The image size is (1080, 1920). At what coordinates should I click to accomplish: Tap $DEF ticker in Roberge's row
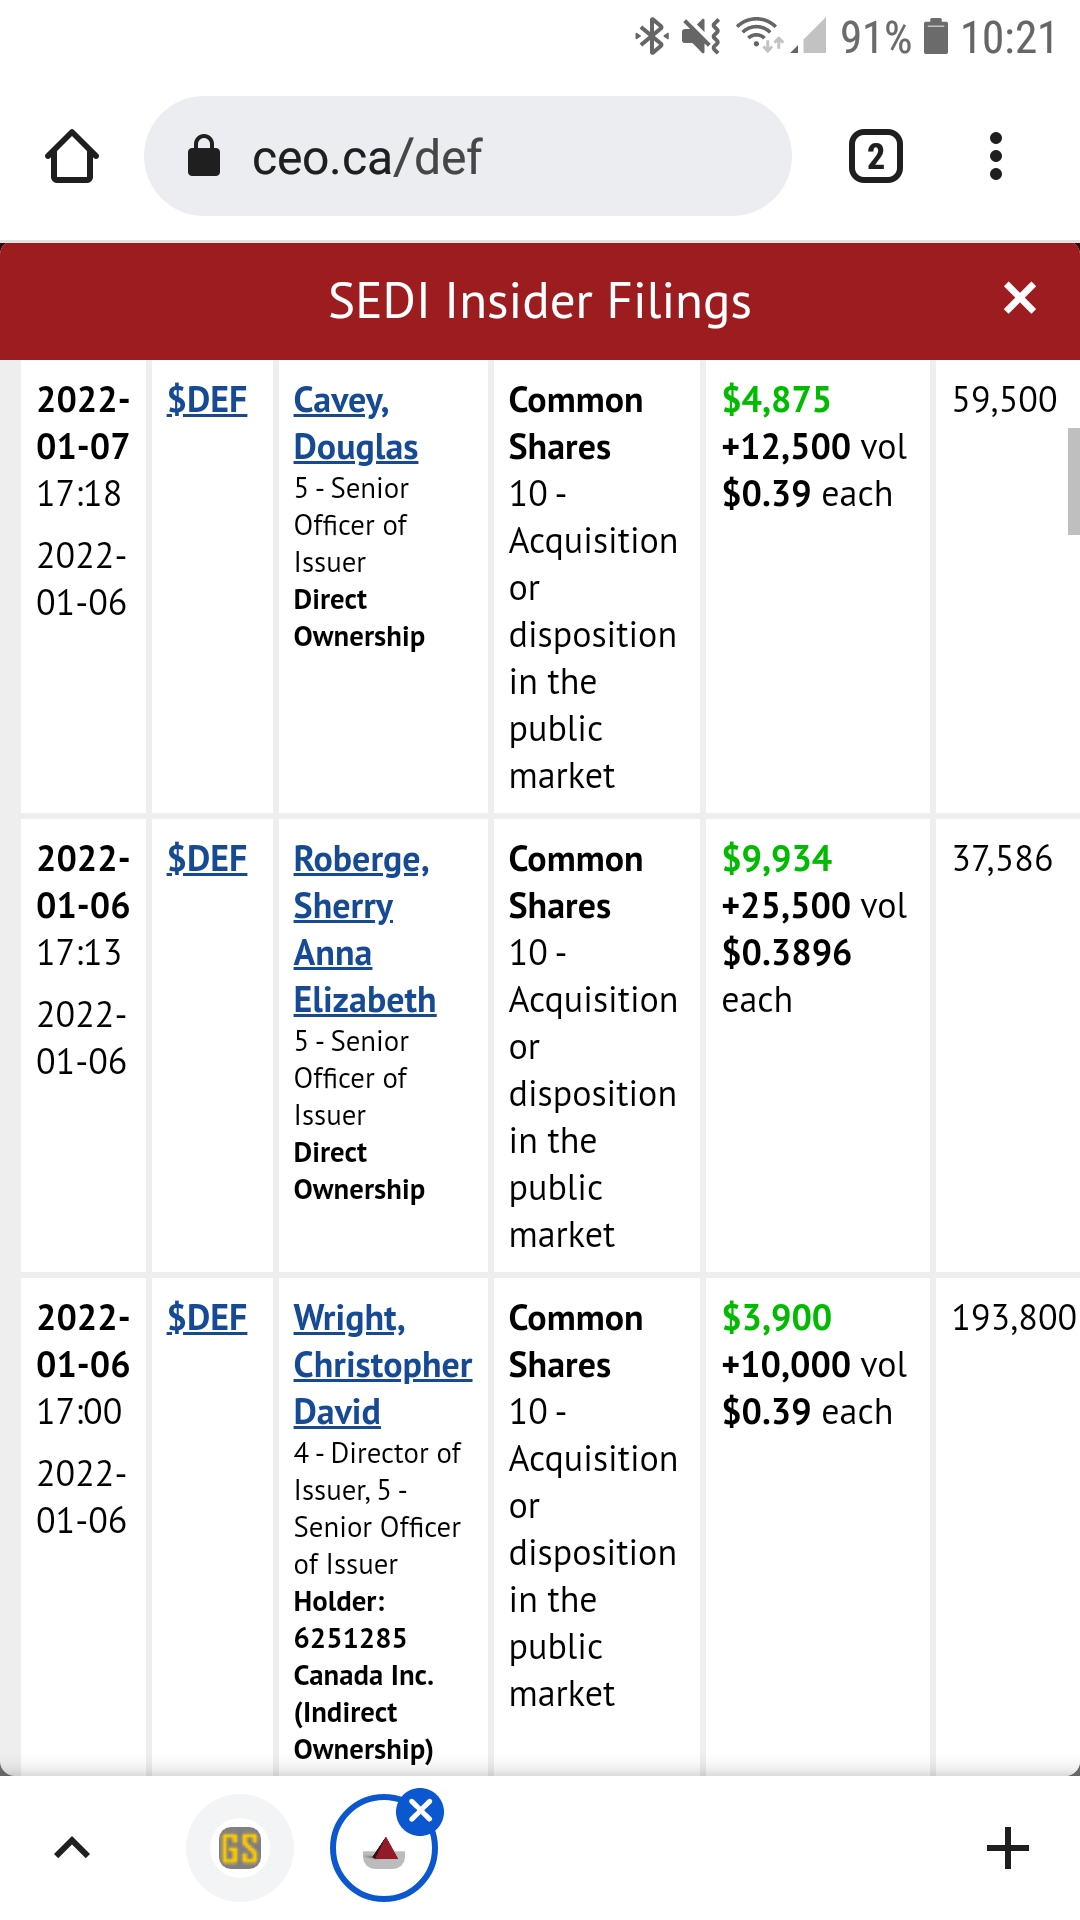[x=207, y=859]
